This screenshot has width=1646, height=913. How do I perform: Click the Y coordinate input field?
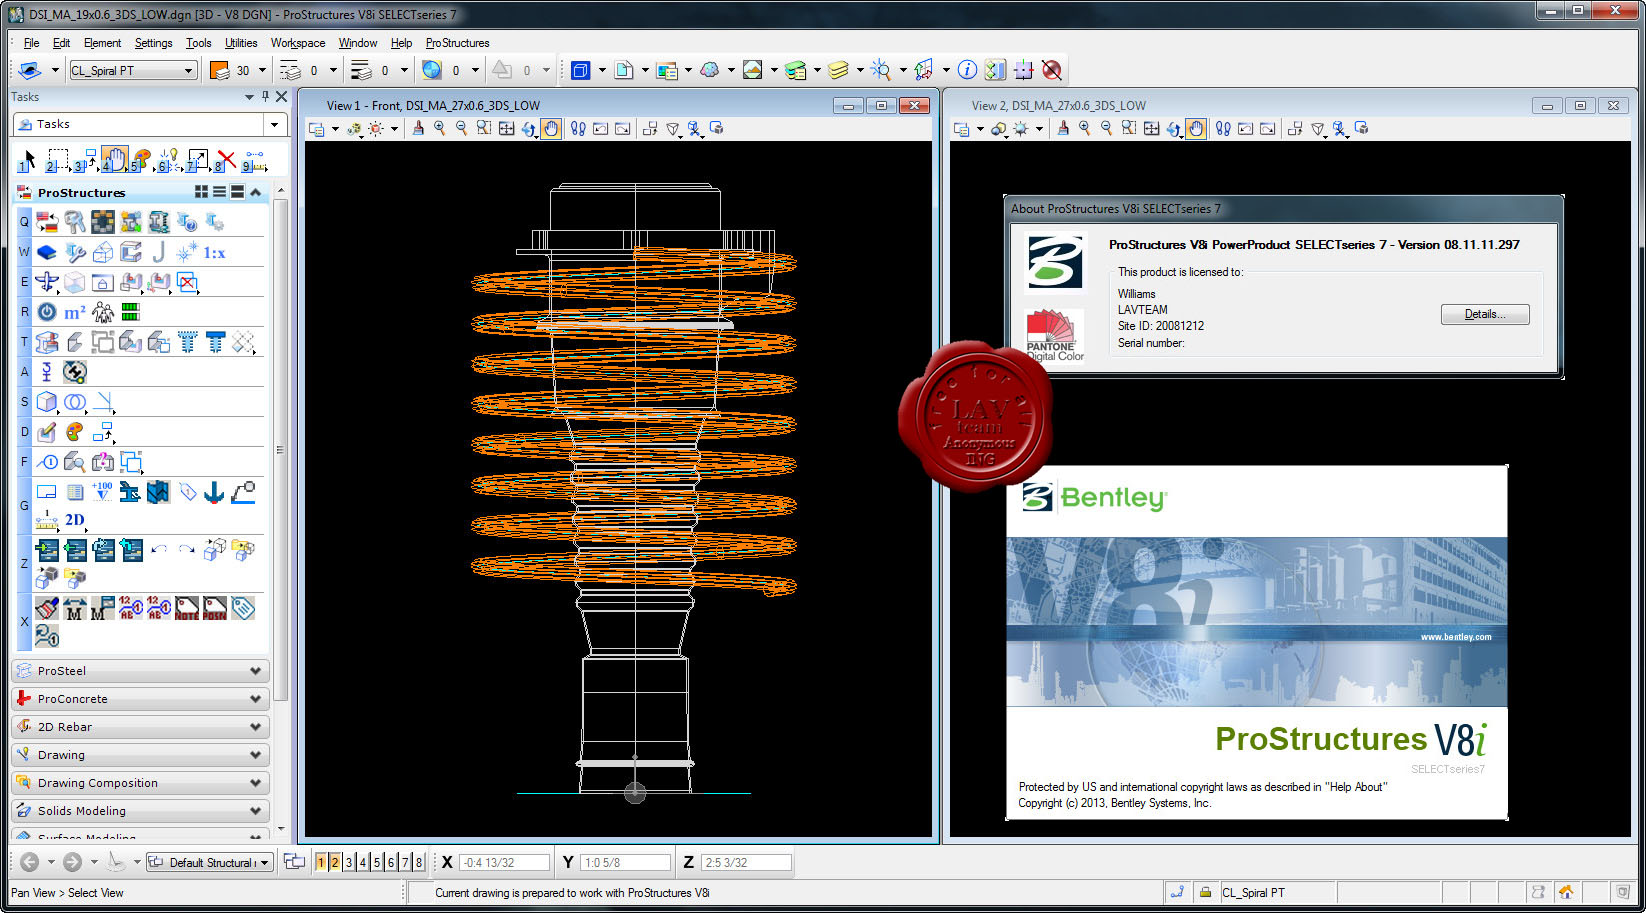[x=625, y=862]
